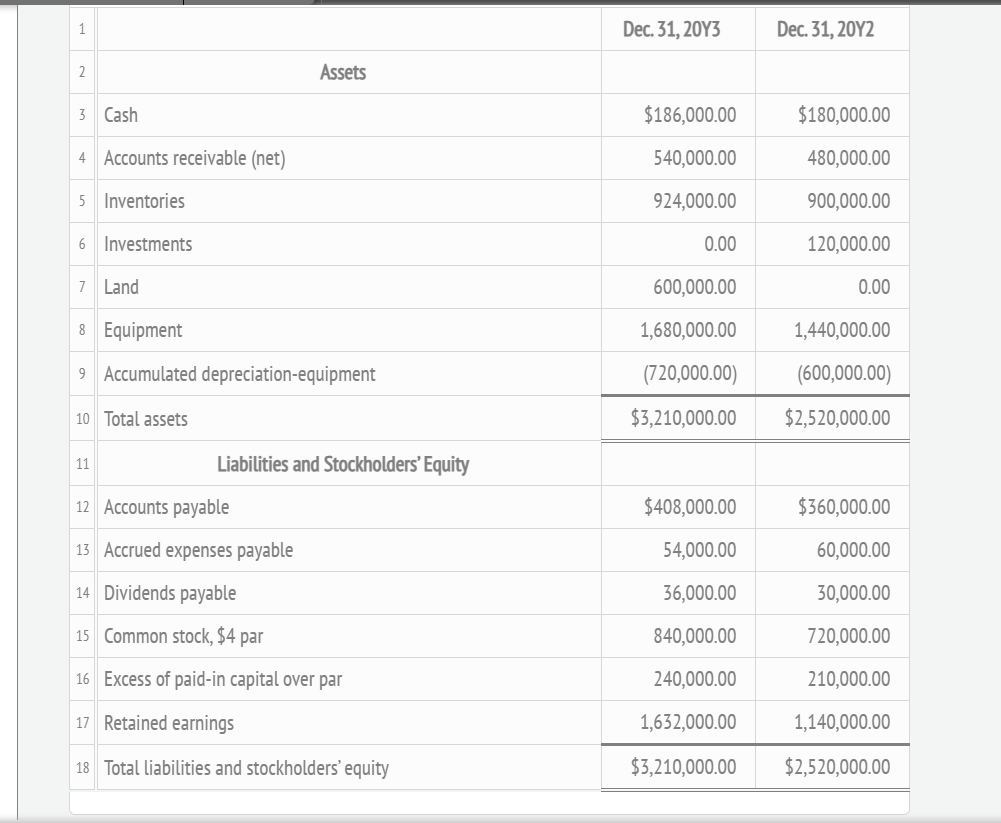Select Total liabilities and stockholders' equity label
1001x823 pixels.
[x=246, y=767]
